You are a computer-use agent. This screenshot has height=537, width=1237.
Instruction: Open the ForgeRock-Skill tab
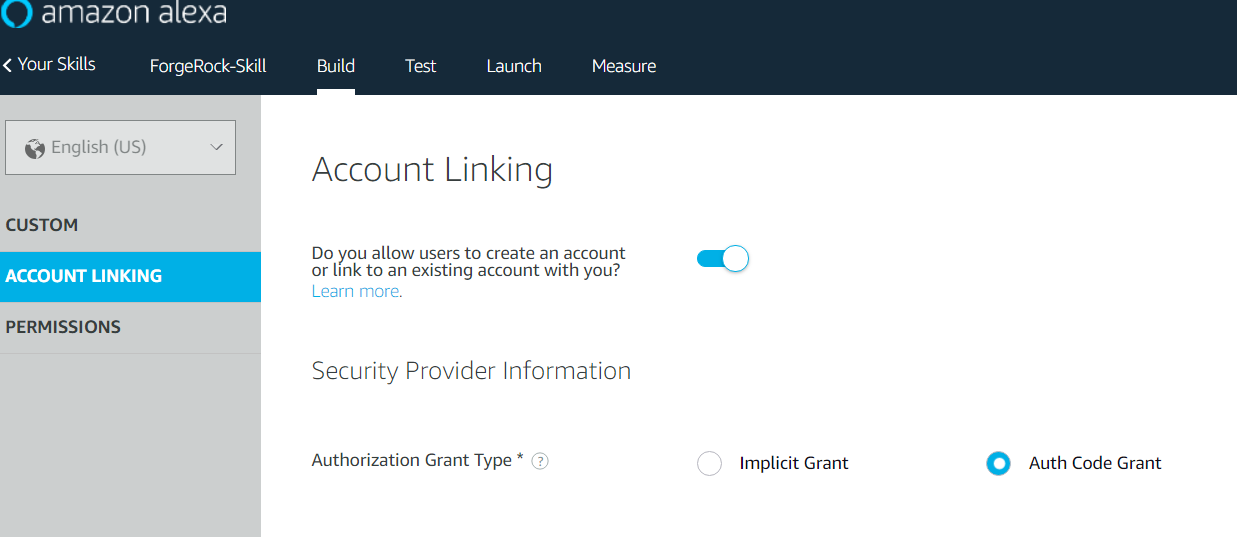208,66
